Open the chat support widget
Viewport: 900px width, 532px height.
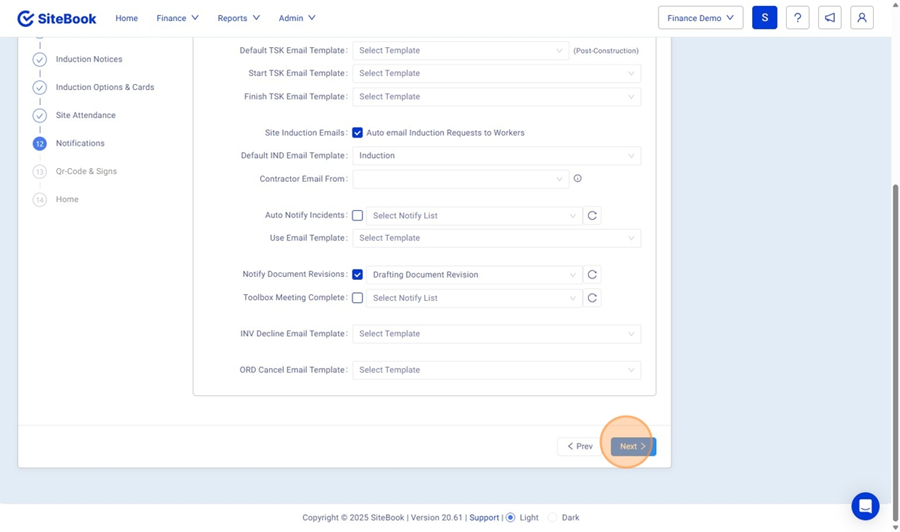click(865, 506)
